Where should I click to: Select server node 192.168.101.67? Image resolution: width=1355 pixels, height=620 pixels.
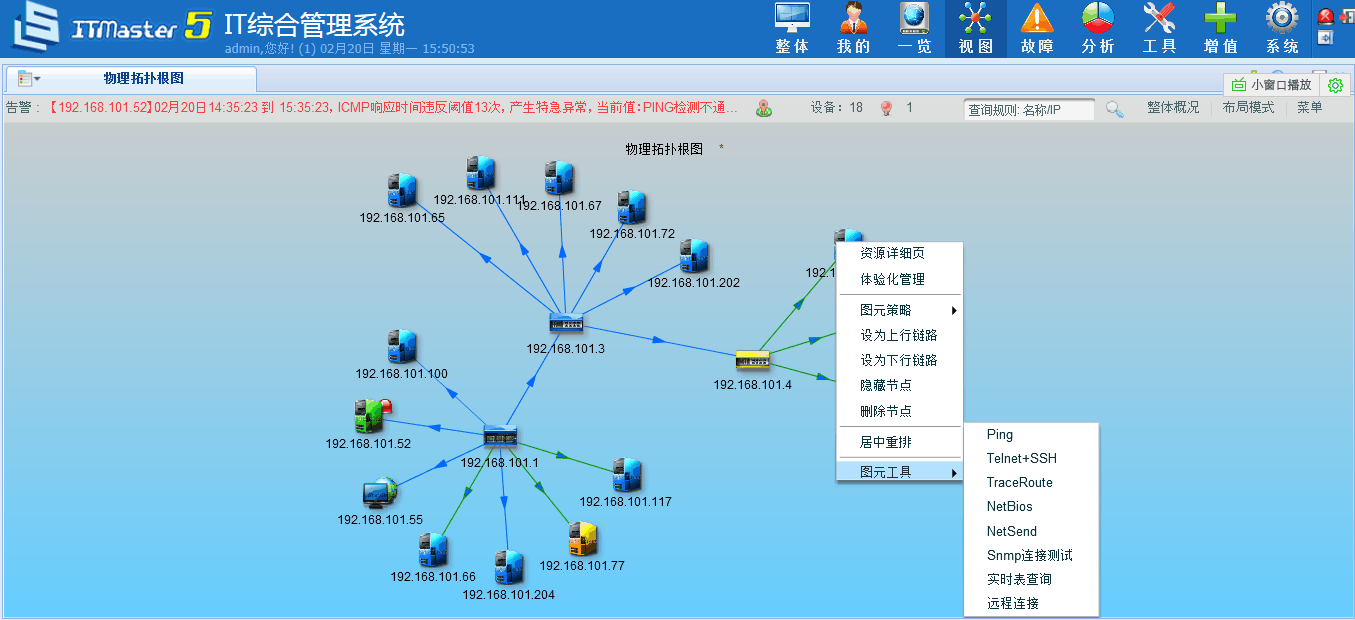tap(559, 179)
